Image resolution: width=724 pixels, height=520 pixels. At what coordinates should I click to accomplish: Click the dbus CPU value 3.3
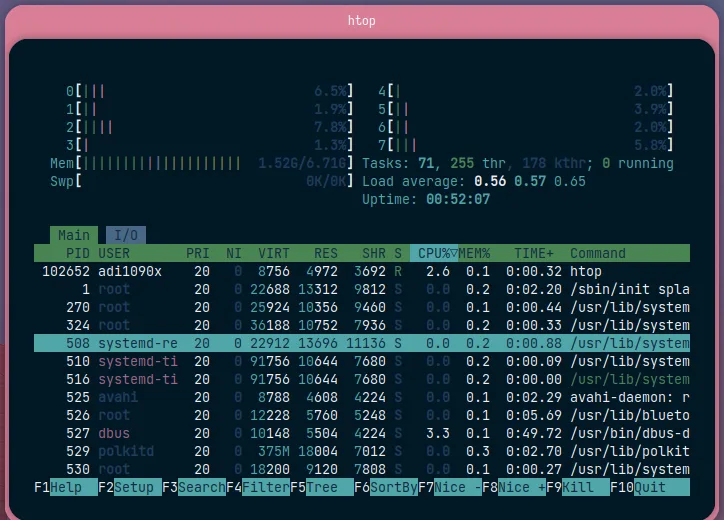click(x=438, y=433)
